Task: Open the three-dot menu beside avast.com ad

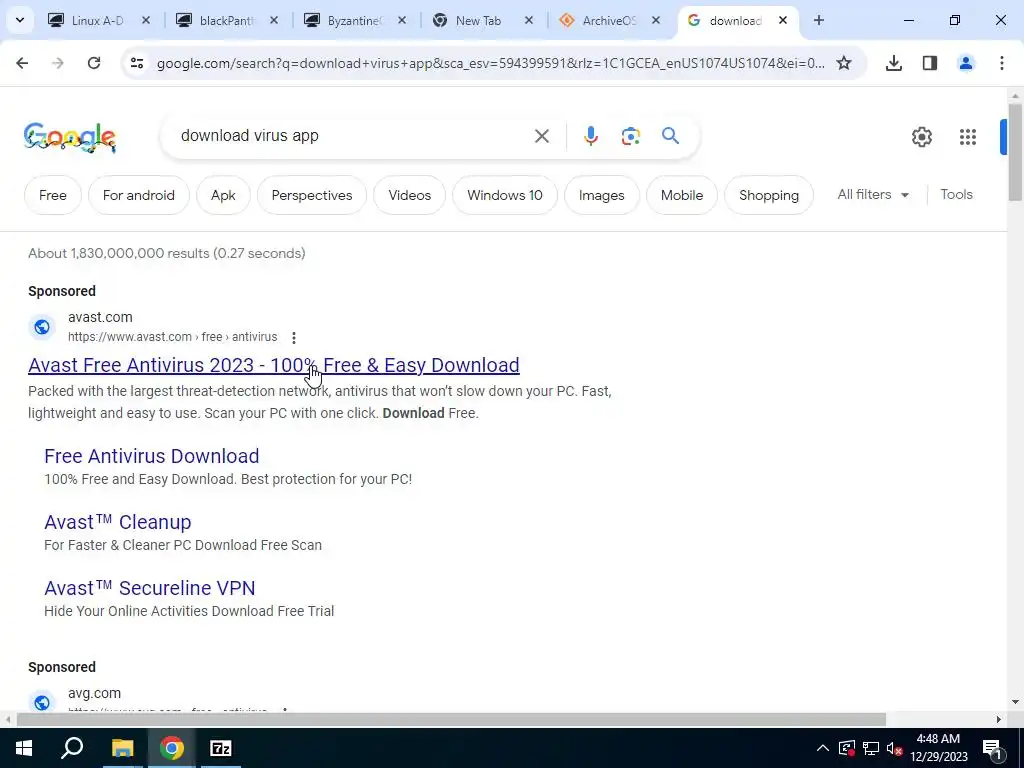Action: [294, 338]
